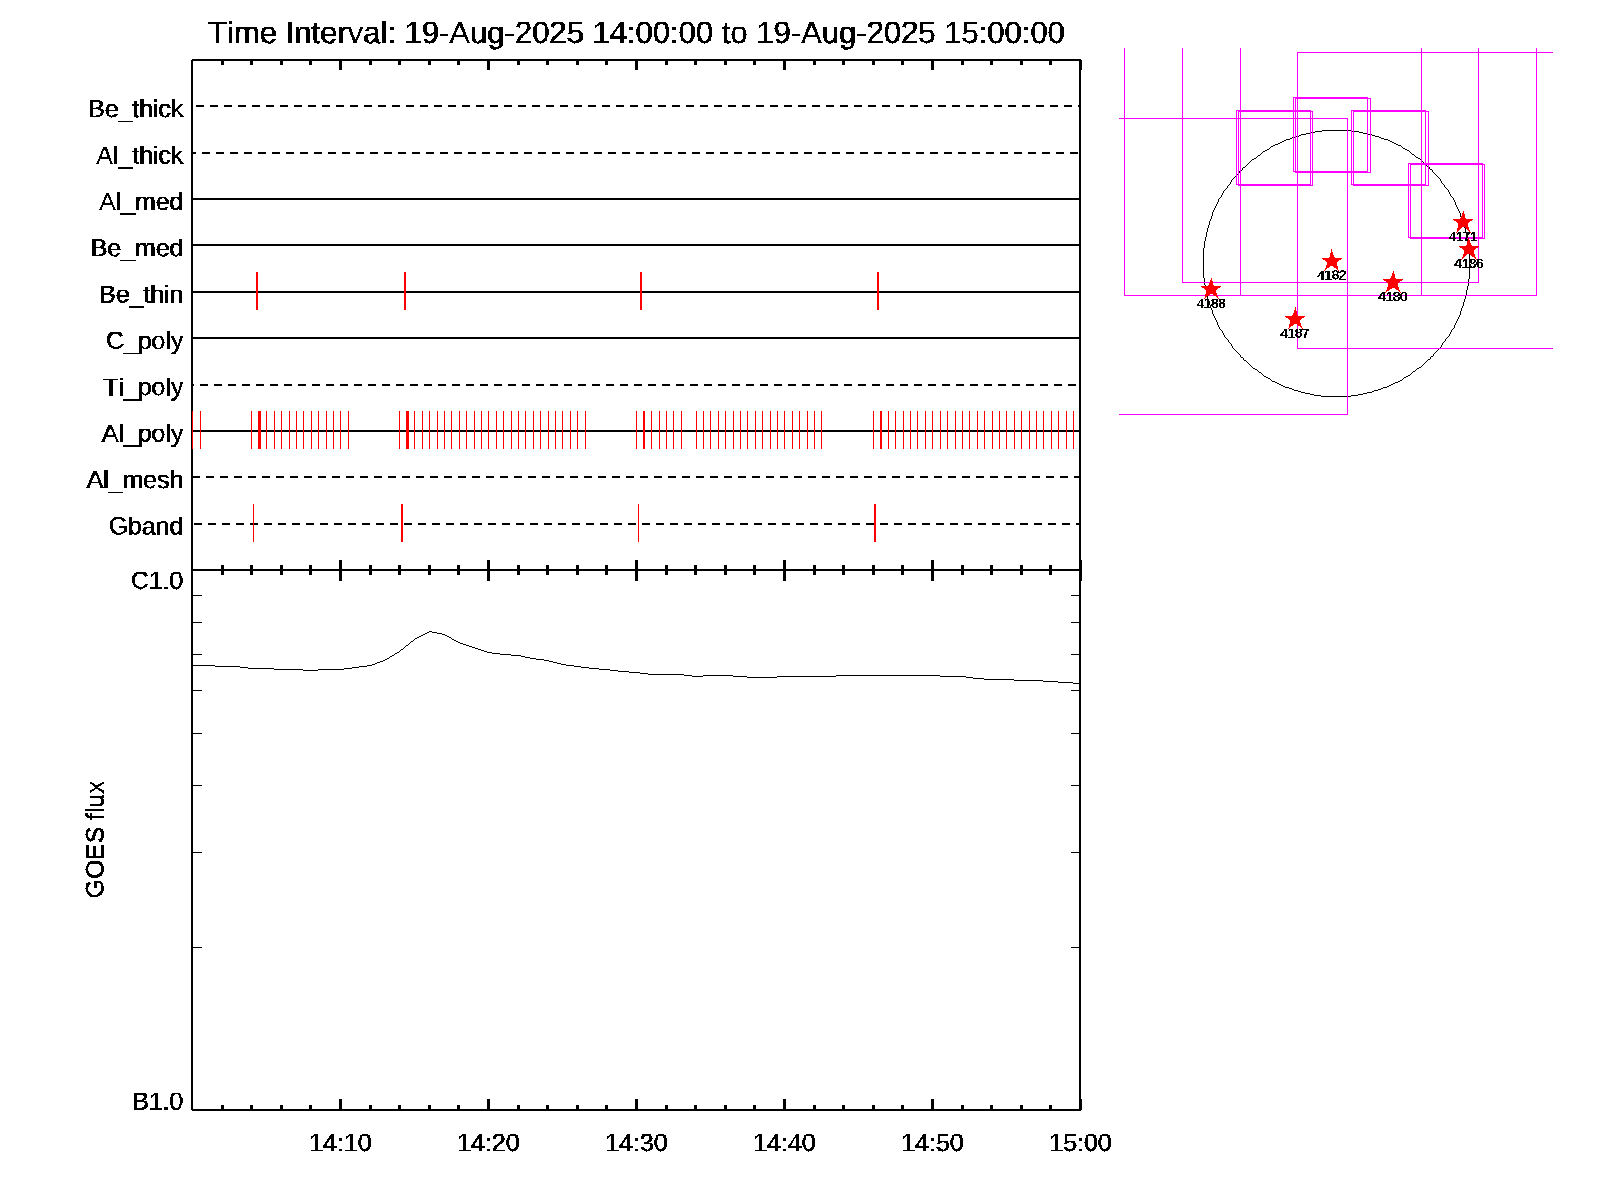Click the red star for region 4171
The height and width of the screenshot is (1200, 1600).
coord(1462,222)
